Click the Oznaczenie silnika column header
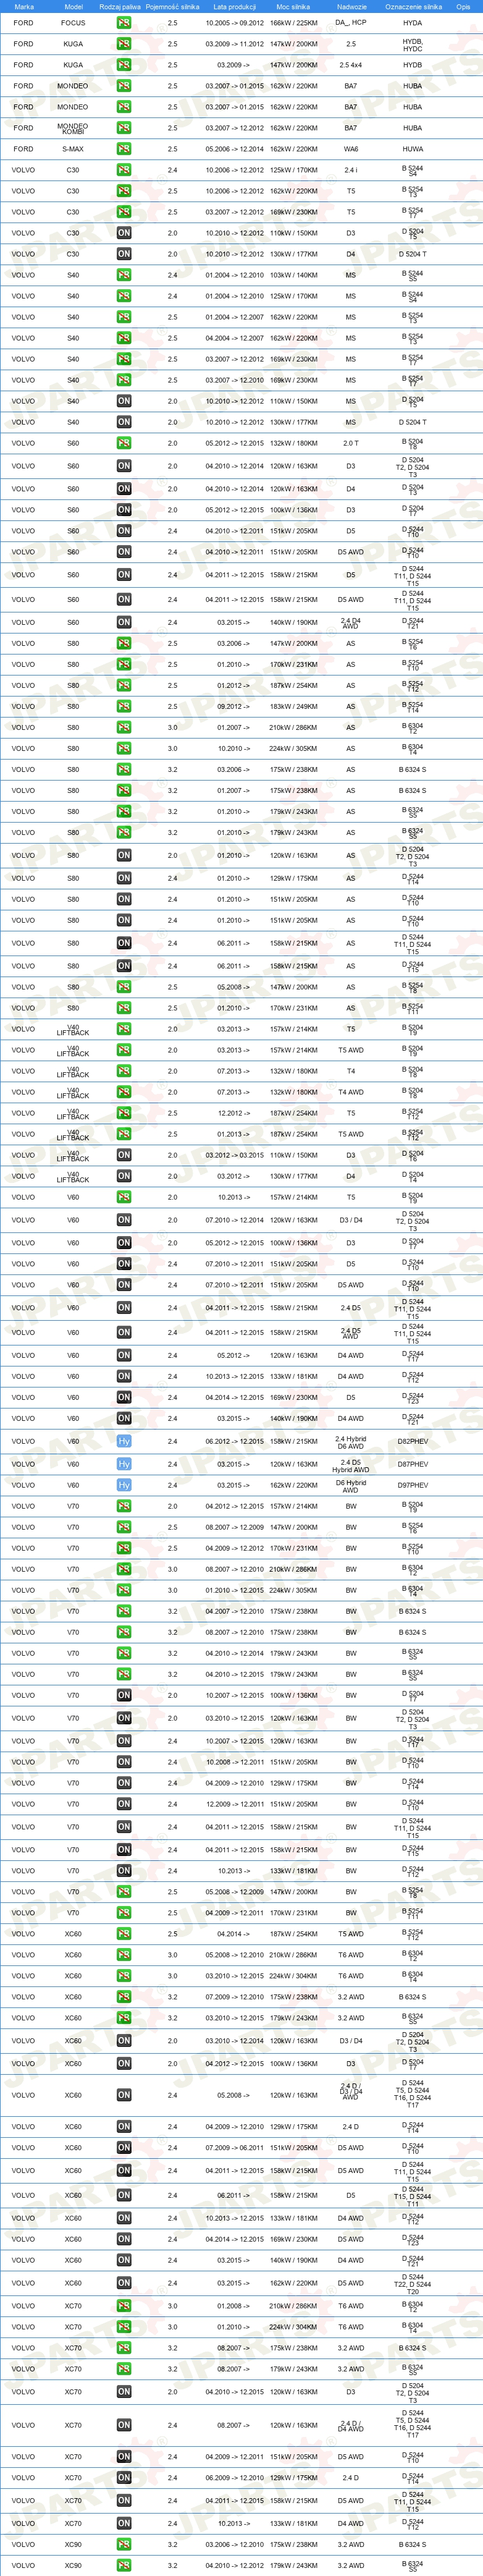This screenshot has height=2576, width=483. tap(413, 6)
